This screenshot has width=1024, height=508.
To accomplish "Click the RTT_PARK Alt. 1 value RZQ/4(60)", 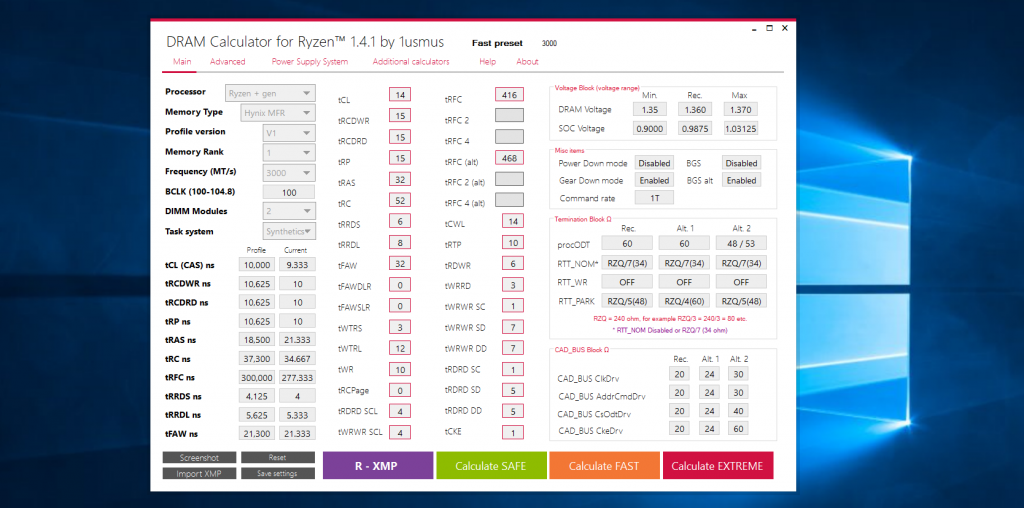I will [684, 302].
